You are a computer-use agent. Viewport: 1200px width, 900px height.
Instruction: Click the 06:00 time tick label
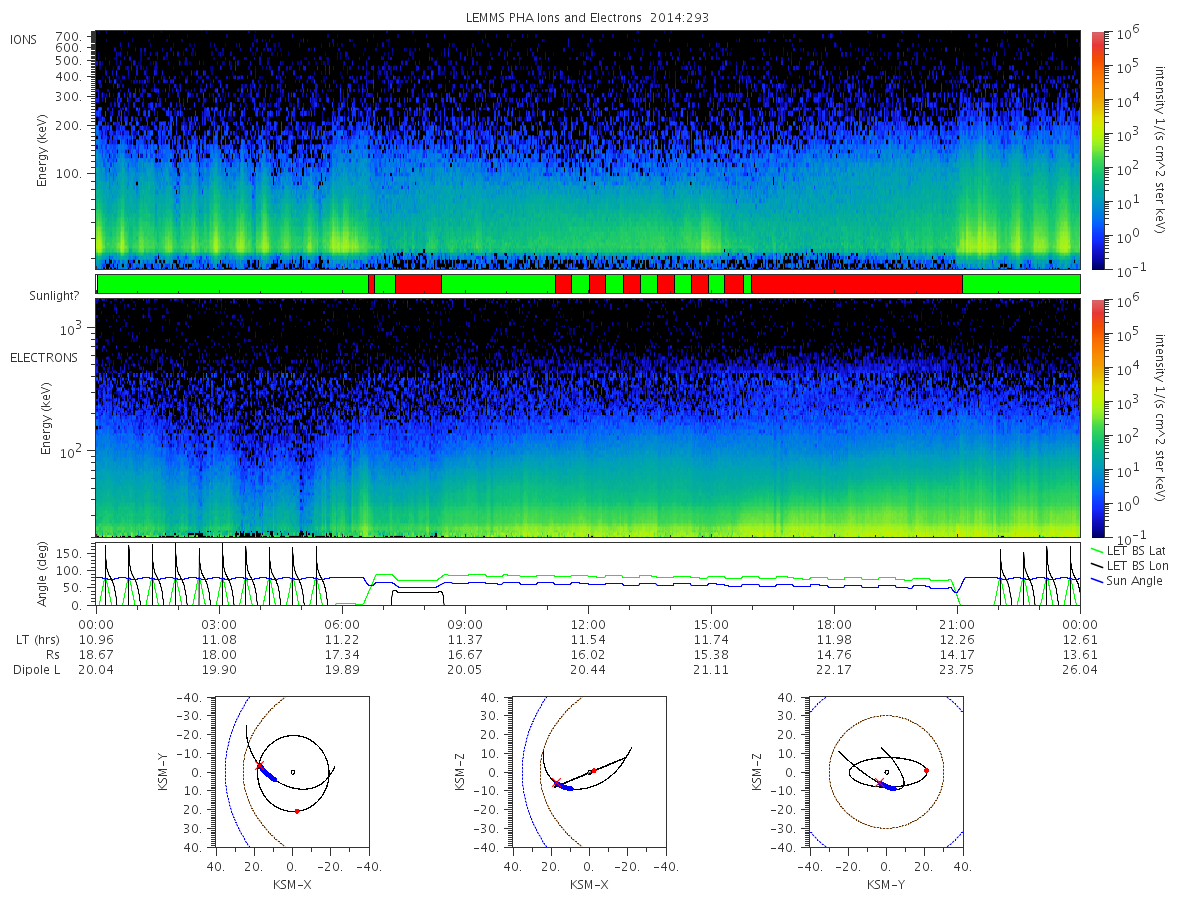pyautogui.click(x=342, y=624)
